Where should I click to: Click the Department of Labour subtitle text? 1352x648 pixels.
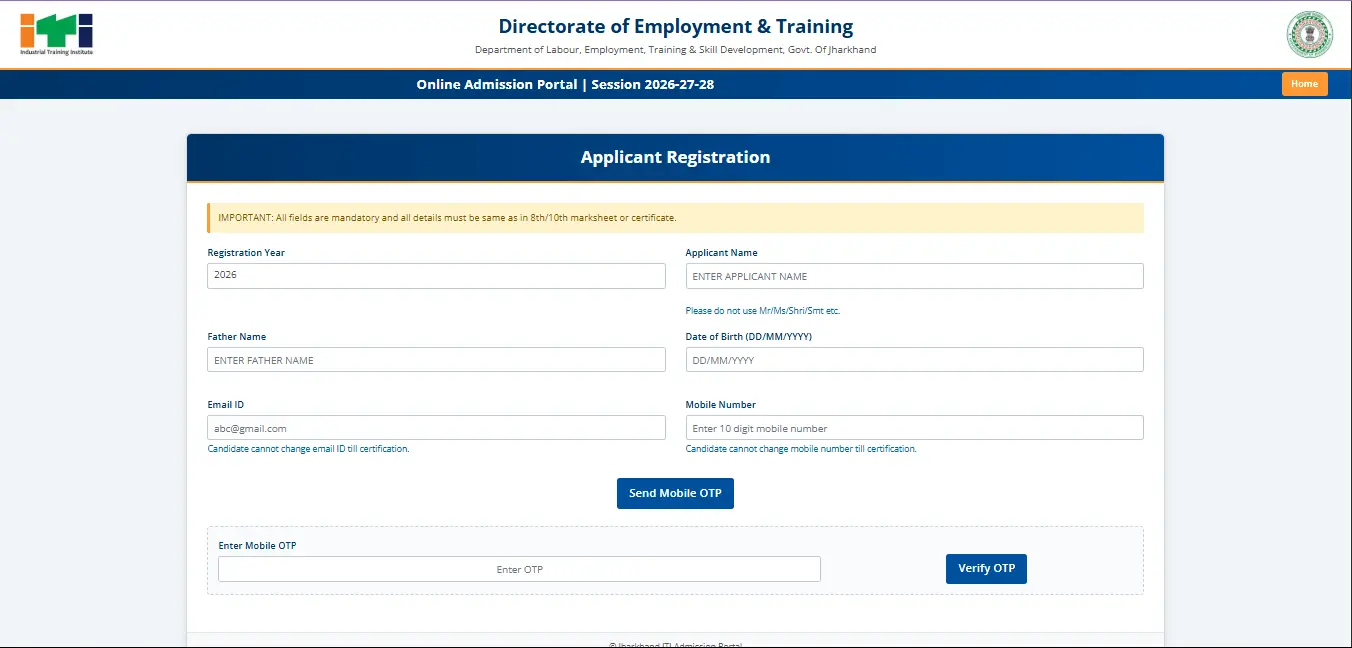676,50
